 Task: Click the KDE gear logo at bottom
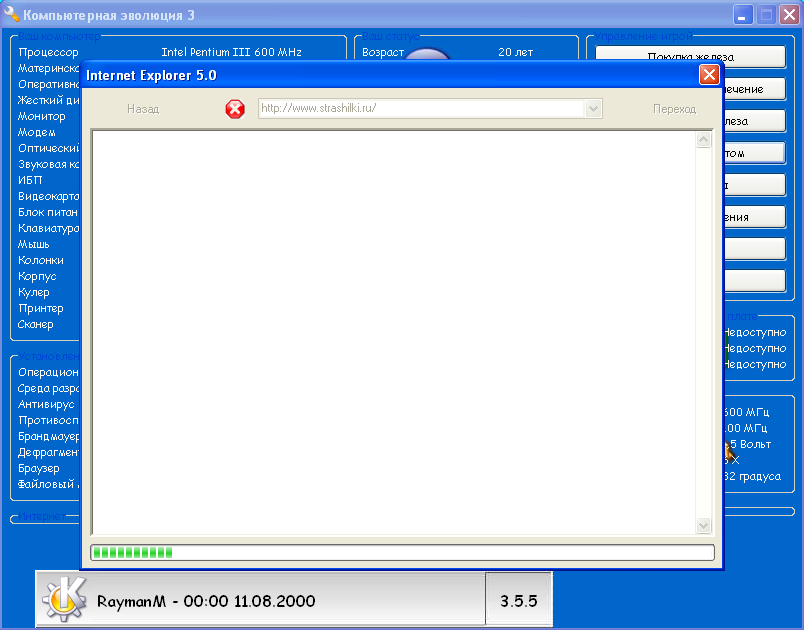click(x=65, y=599)
